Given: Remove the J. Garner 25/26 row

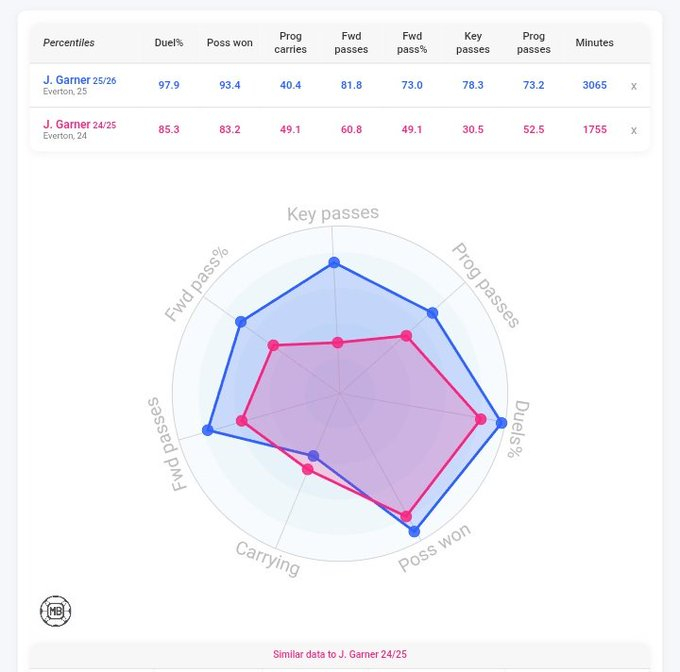Looking at the screenshot, I should point(633,86).
